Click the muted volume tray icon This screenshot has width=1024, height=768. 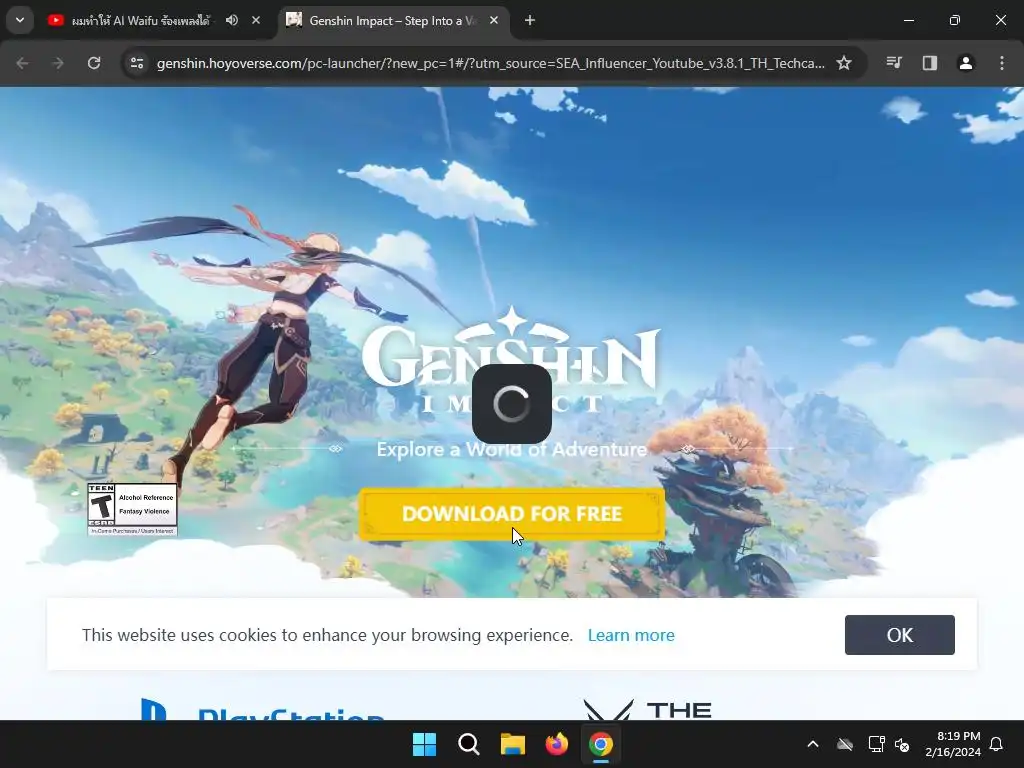pos(902,744)
